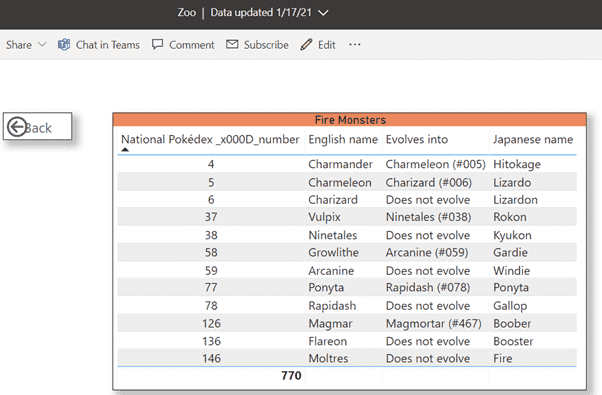Viewport: 602px width, 395px height.
Task: Click the Back button text
Action: (38, 128)
